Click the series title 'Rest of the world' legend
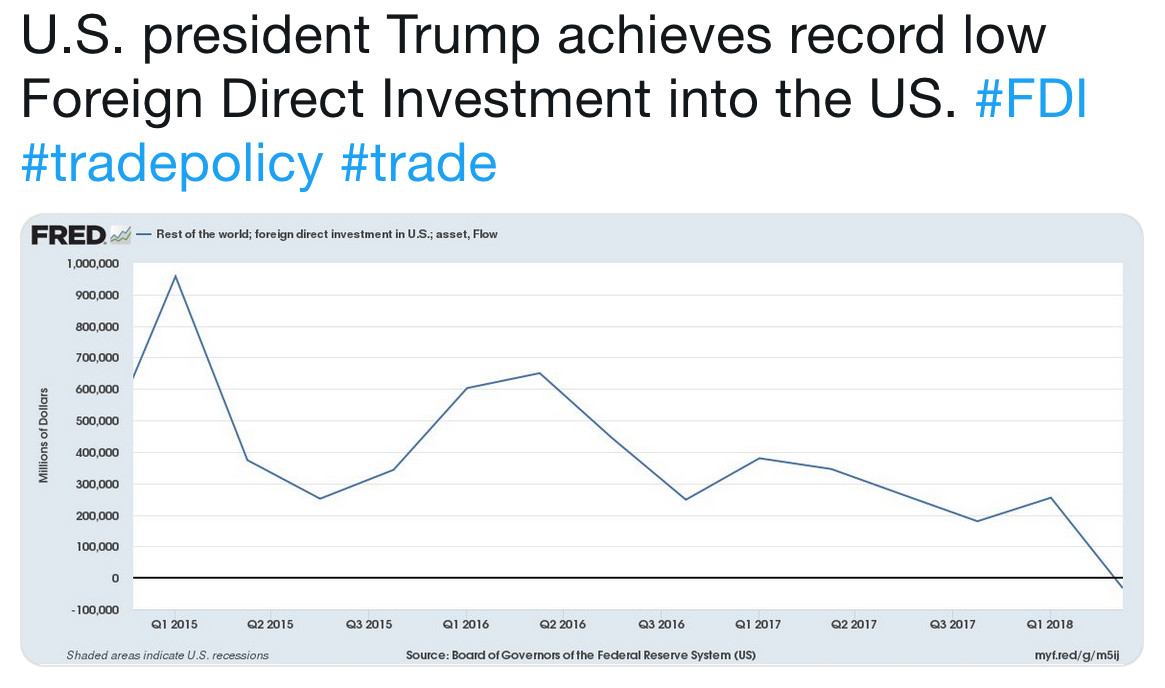1165x688 pixels. point(326,235)
